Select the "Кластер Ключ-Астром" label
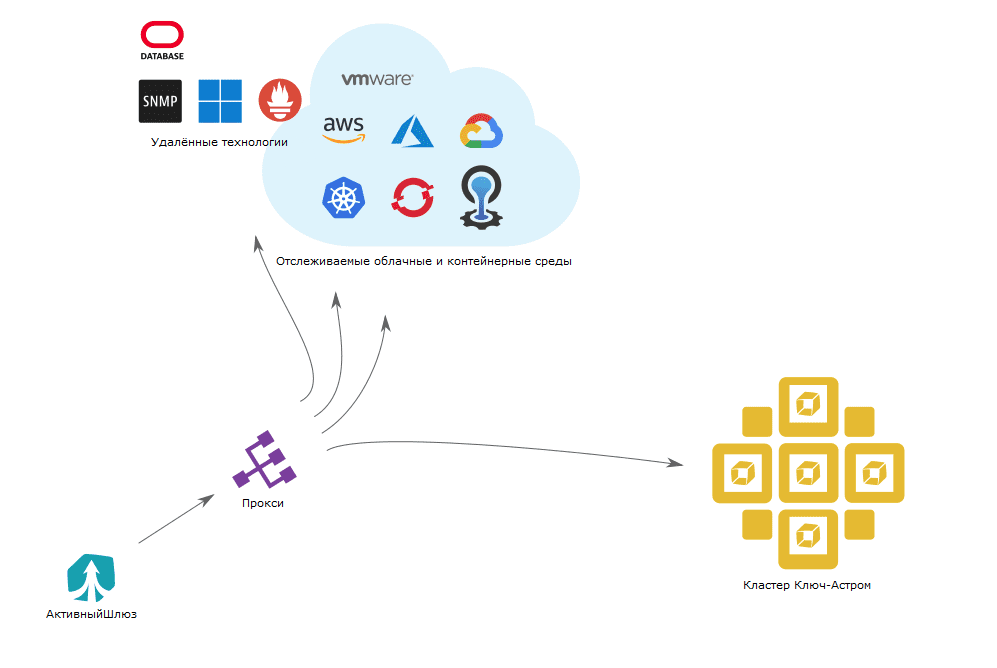This screenshot has width=997, height=668. coord(807,585)
